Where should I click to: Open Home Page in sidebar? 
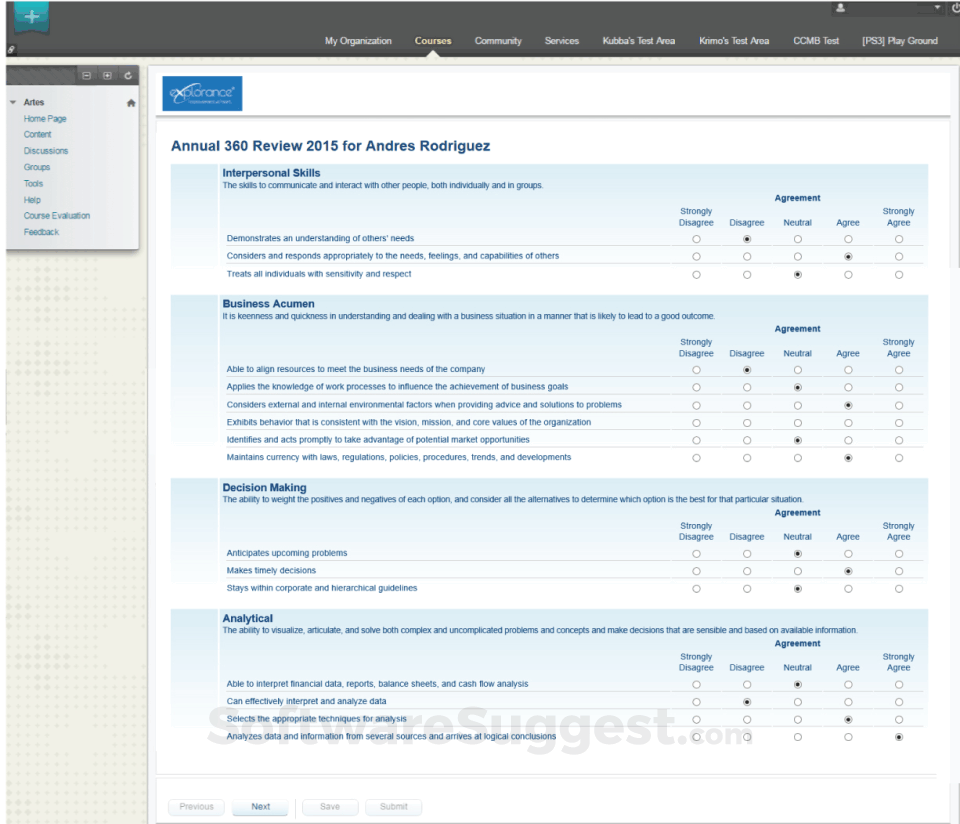pyautogui.click(x=45, y=119)
